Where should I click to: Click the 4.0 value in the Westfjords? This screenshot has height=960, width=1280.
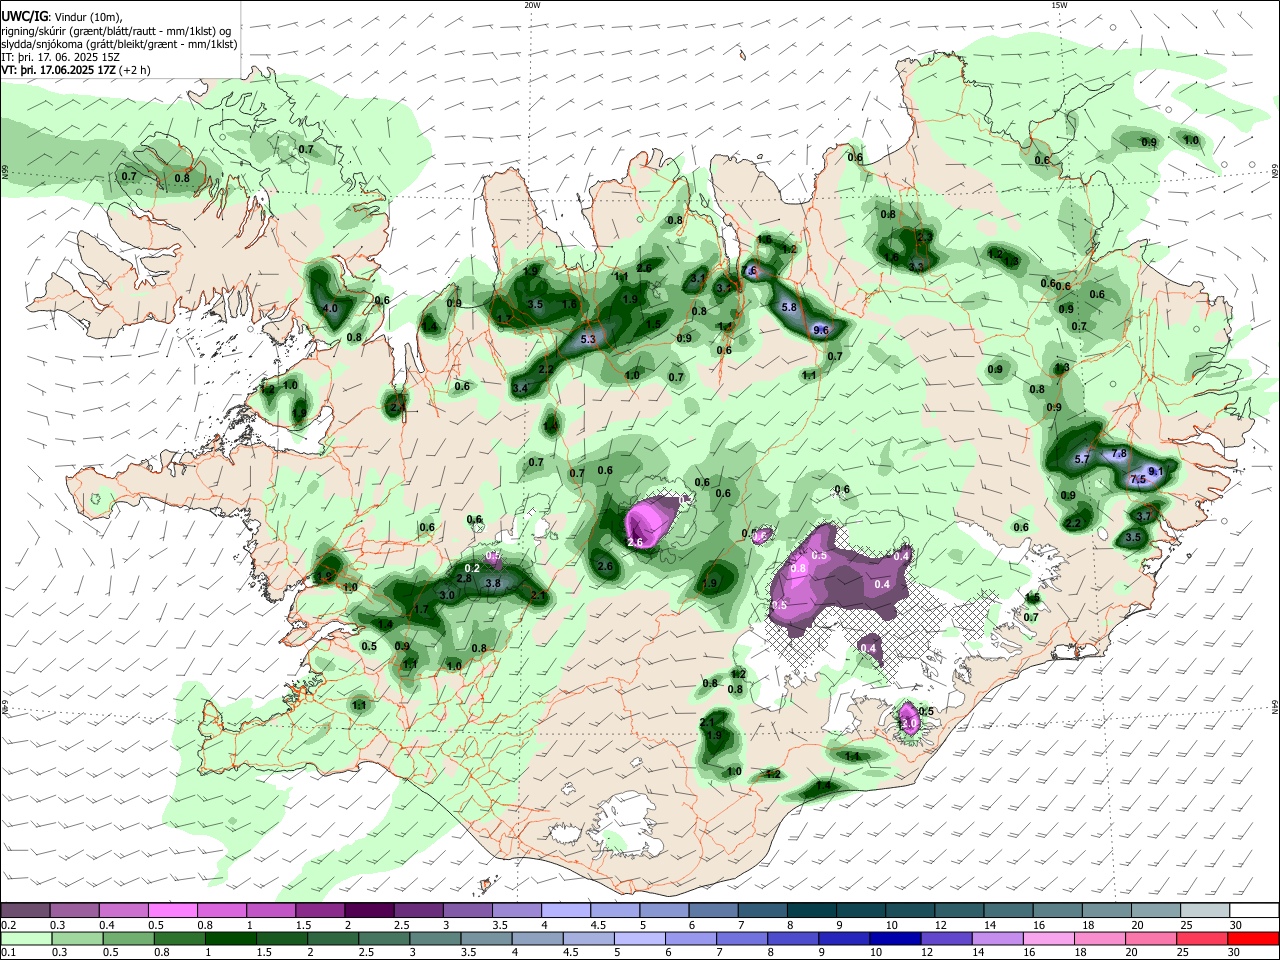pyautogui.click(x=330, y=309)
